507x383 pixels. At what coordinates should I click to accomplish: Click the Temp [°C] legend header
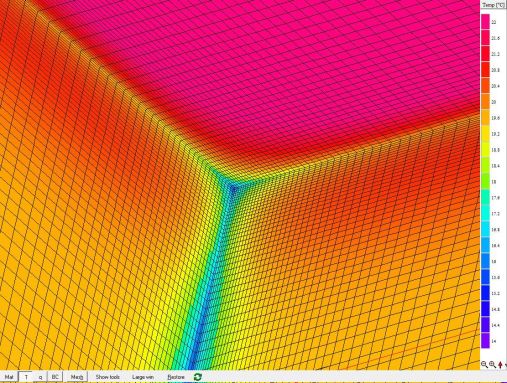point(493,5)
